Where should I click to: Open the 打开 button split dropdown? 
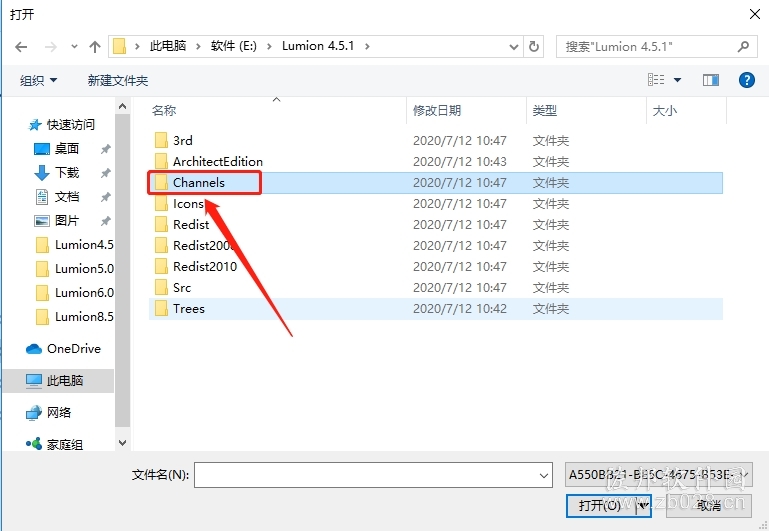point(643,505)
